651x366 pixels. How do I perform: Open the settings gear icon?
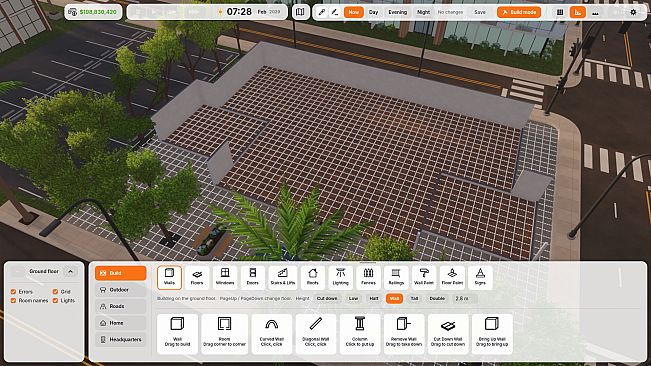tap(633, 12)
